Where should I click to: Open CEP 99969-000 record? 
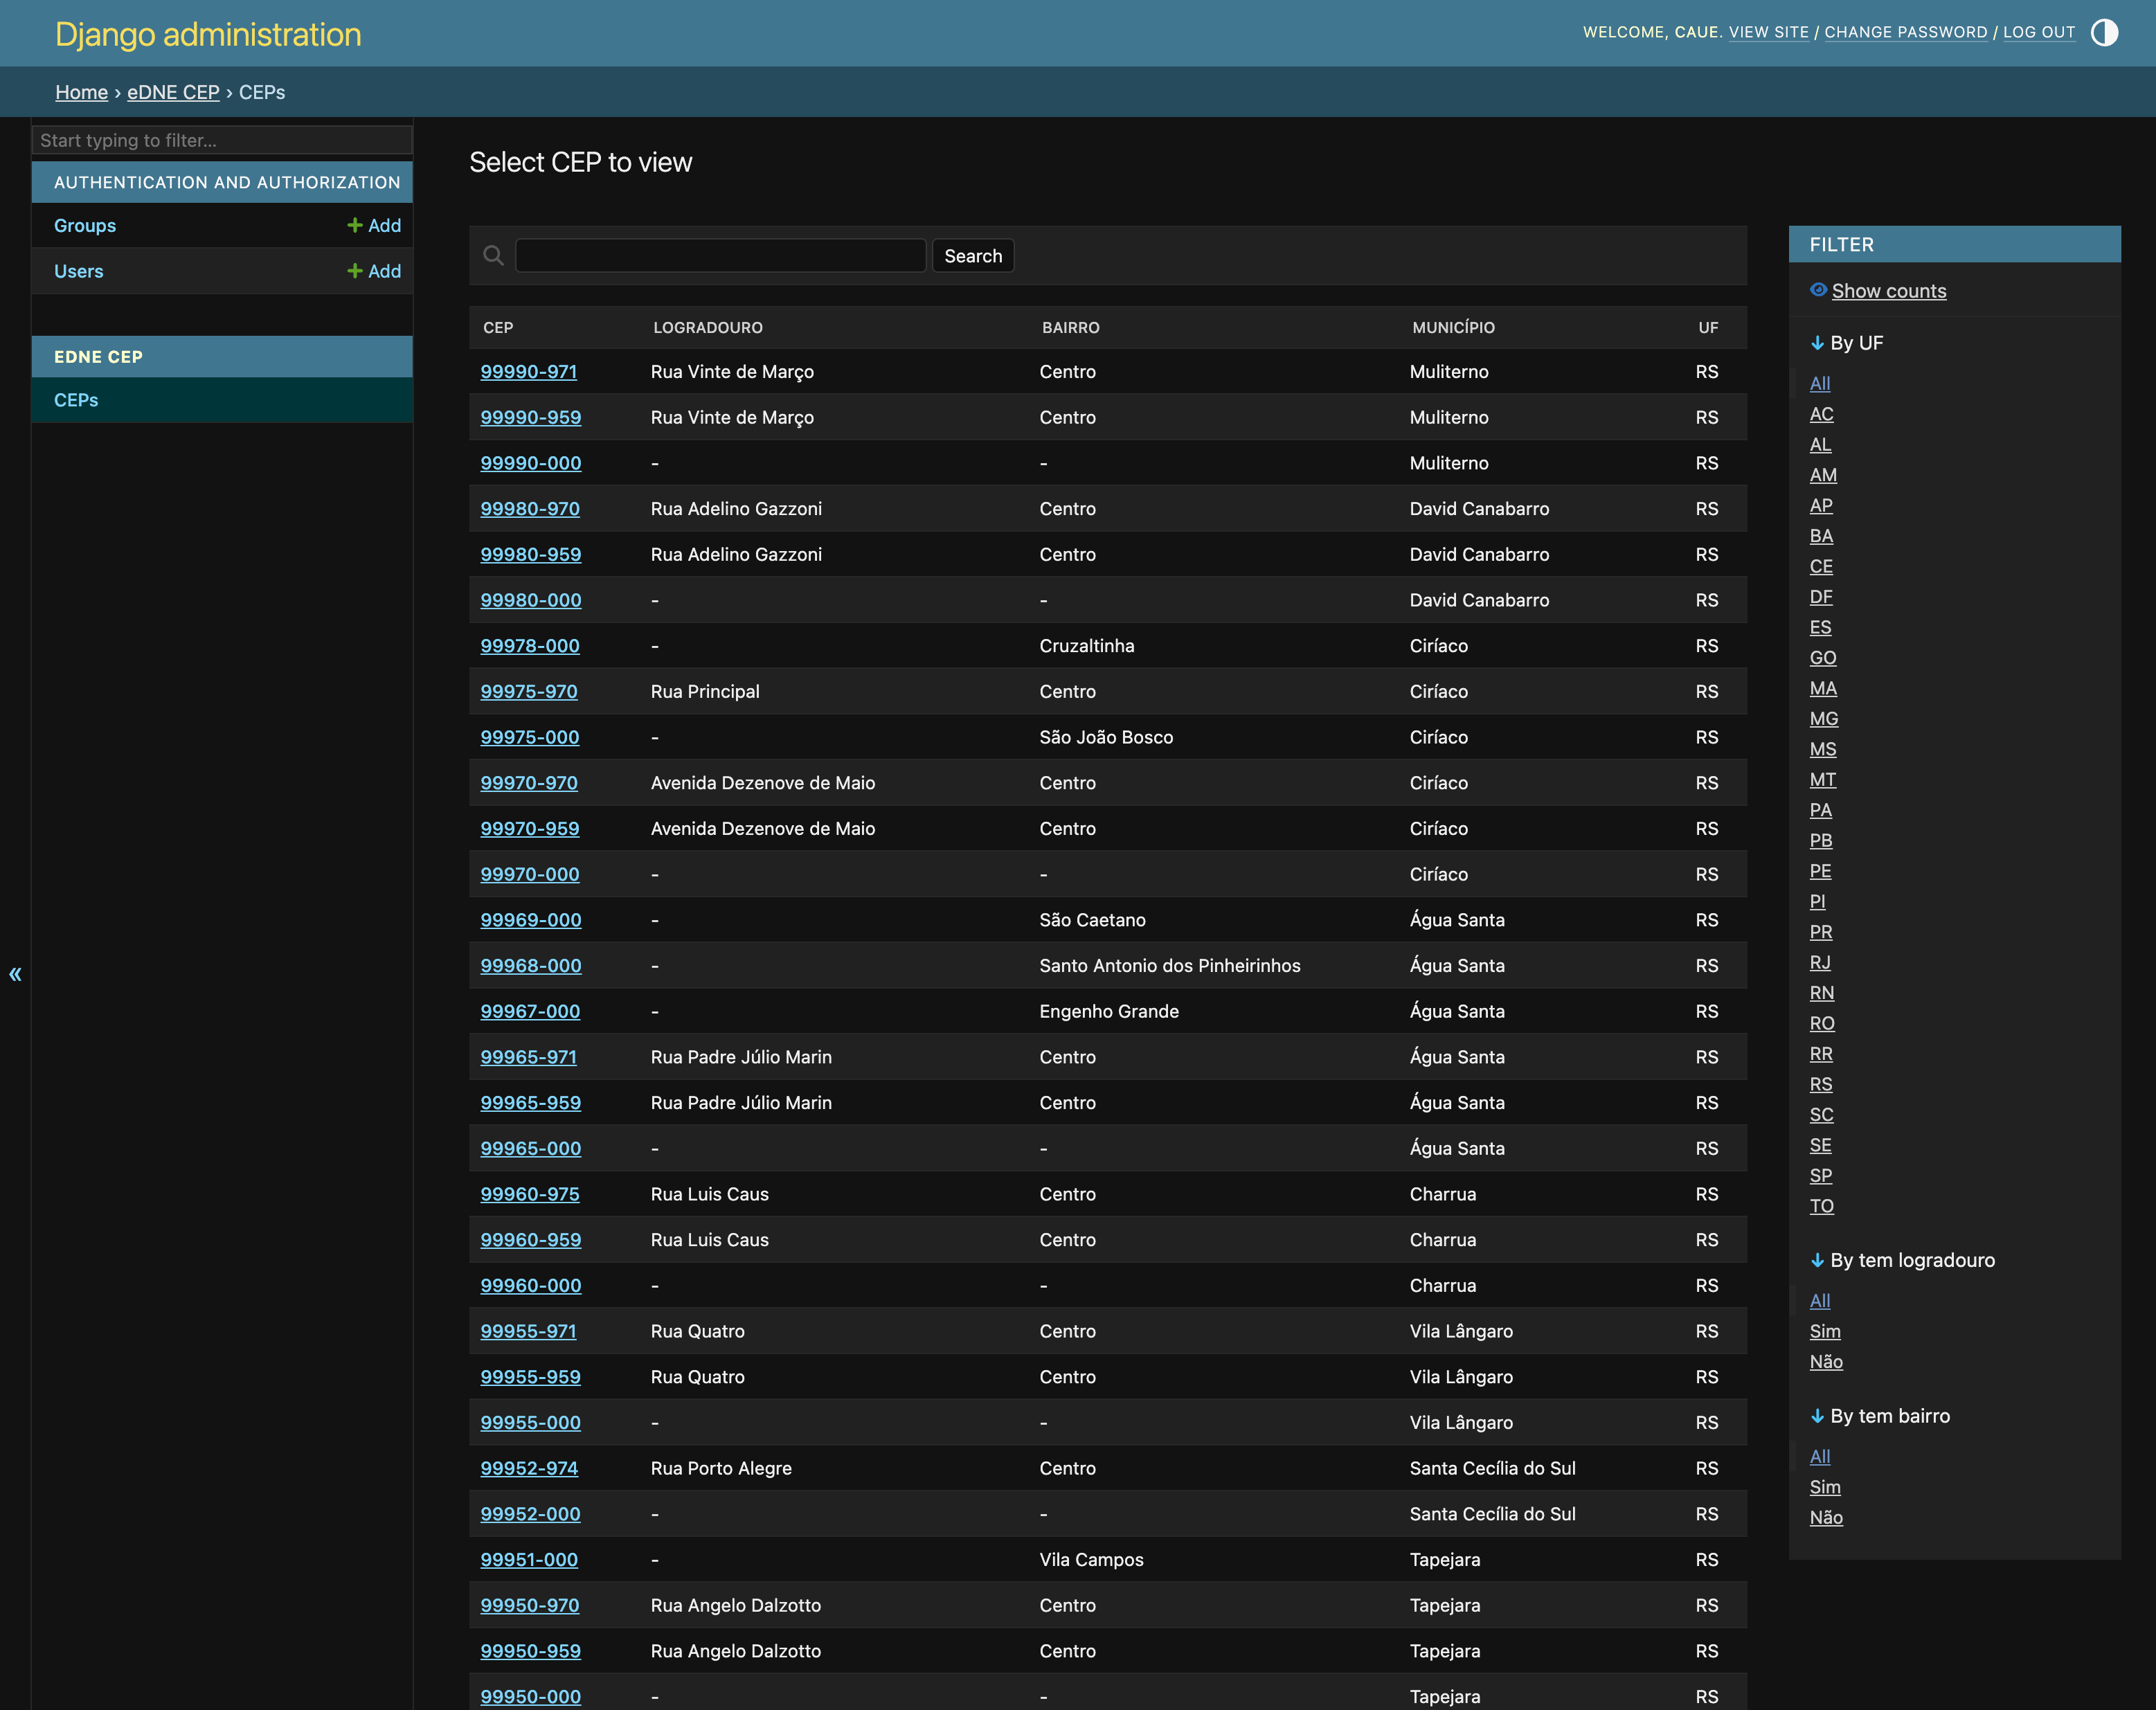click(x=530, y=920)
